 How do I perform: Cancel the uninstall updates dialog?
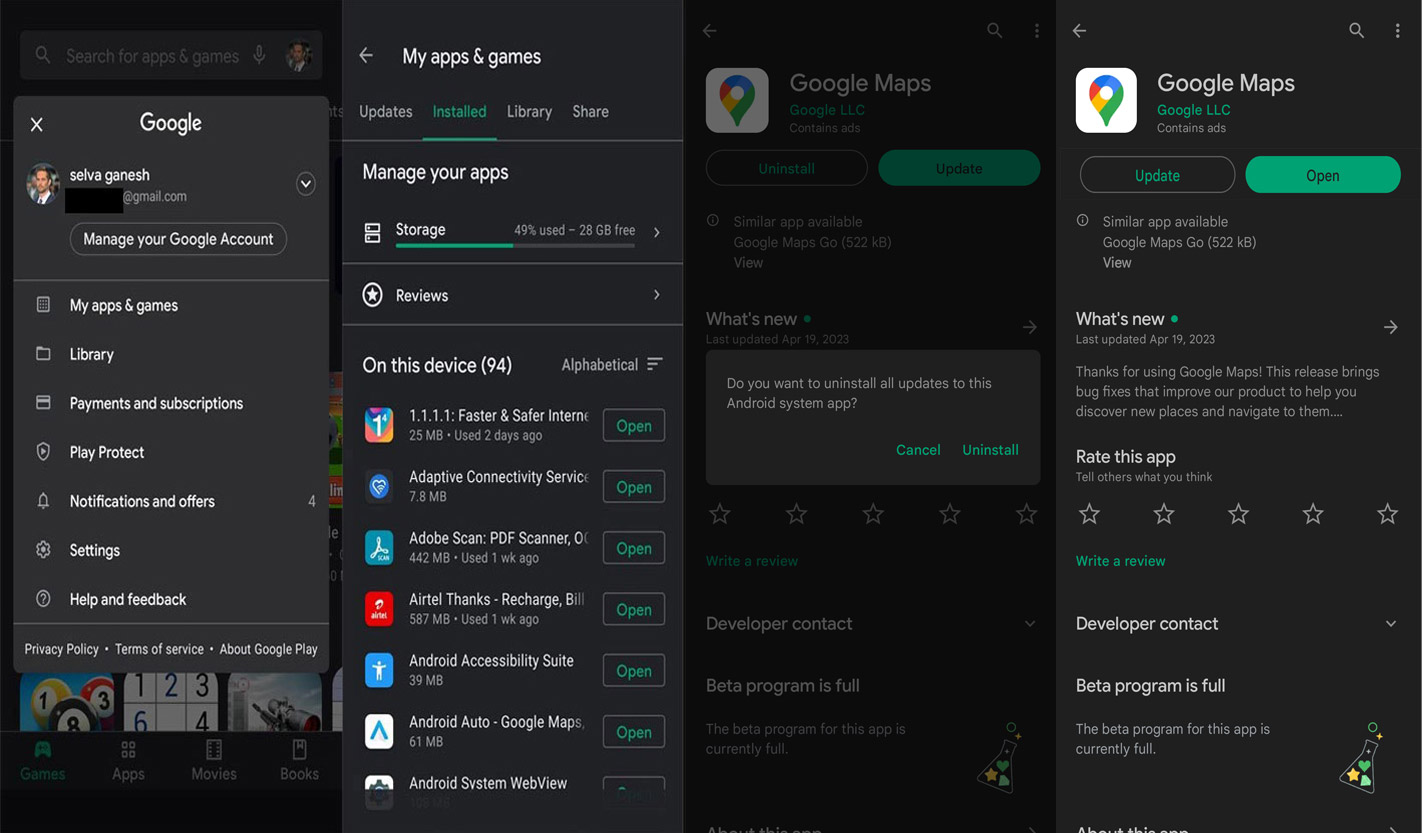pos(918,450)
